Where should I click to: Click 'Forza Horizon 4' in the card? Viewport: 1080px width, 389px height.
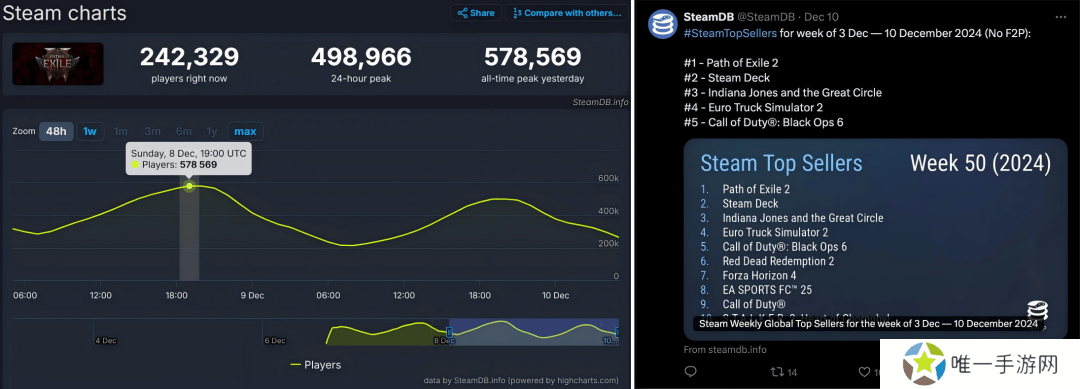pyautogui.click(x=761, y=275)
